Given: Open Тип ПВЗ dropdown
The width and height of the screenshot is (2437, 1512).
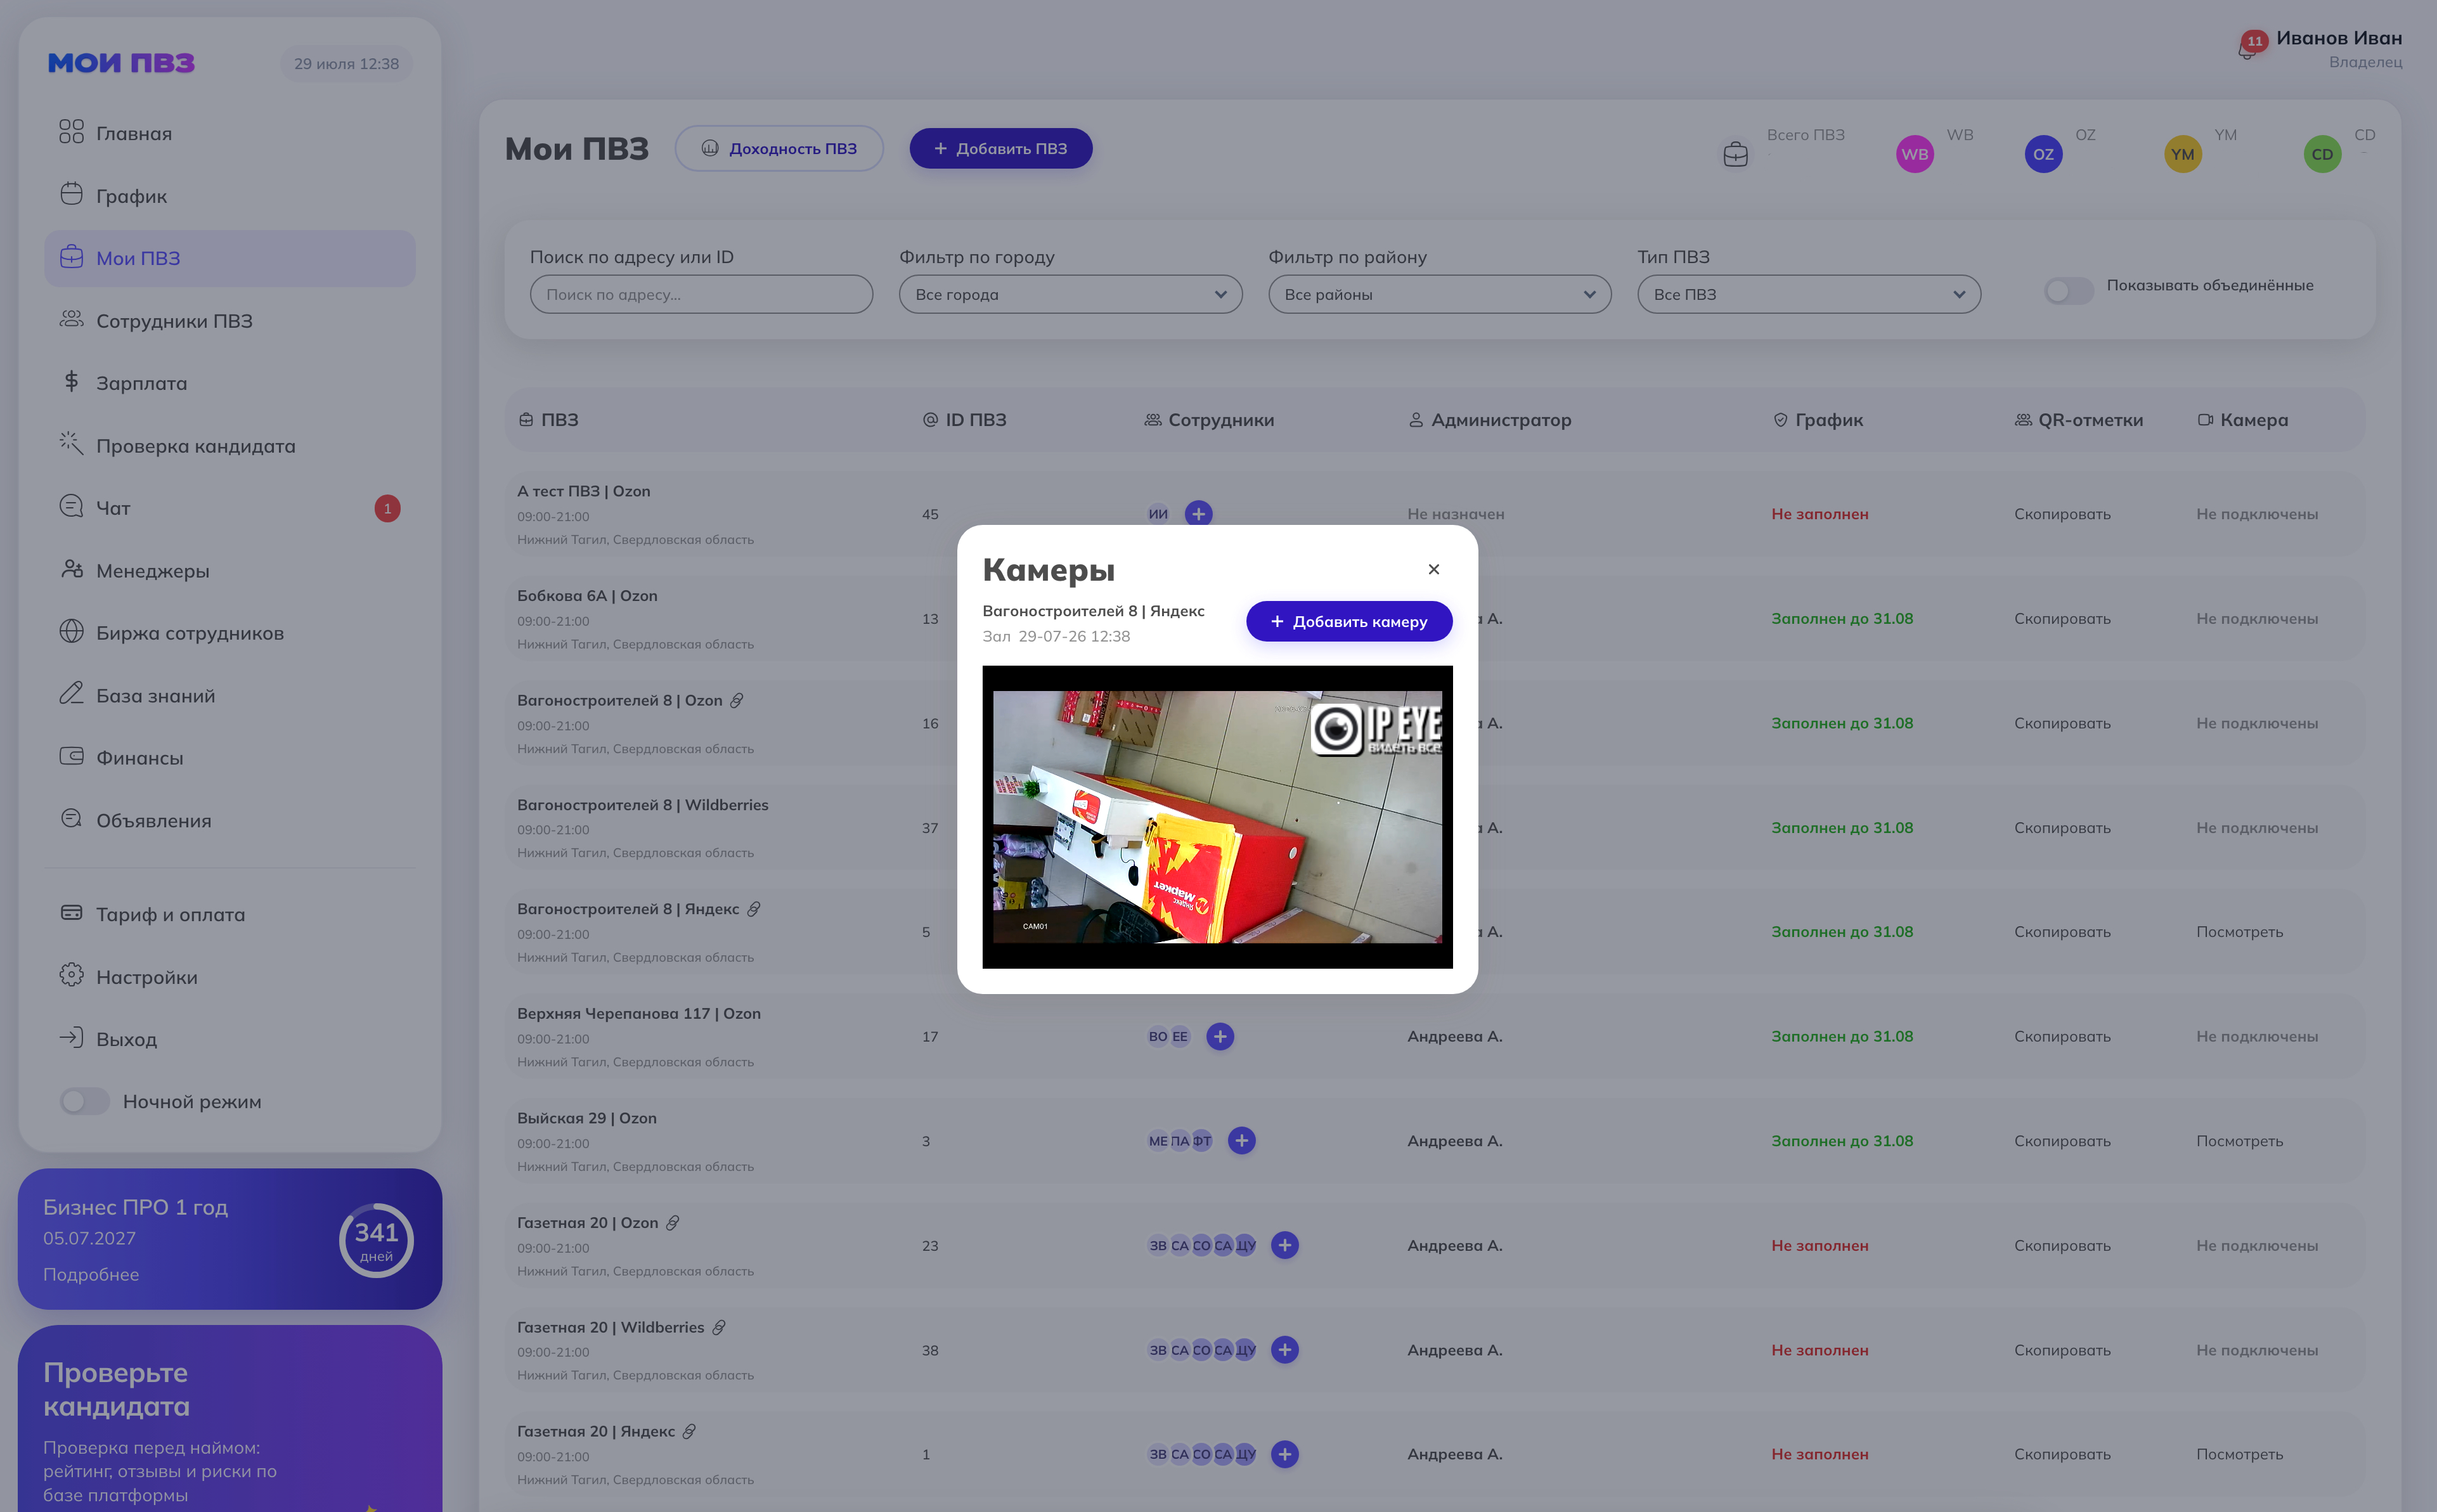Looking at the screenshot, I should (x=1808, y=294).
